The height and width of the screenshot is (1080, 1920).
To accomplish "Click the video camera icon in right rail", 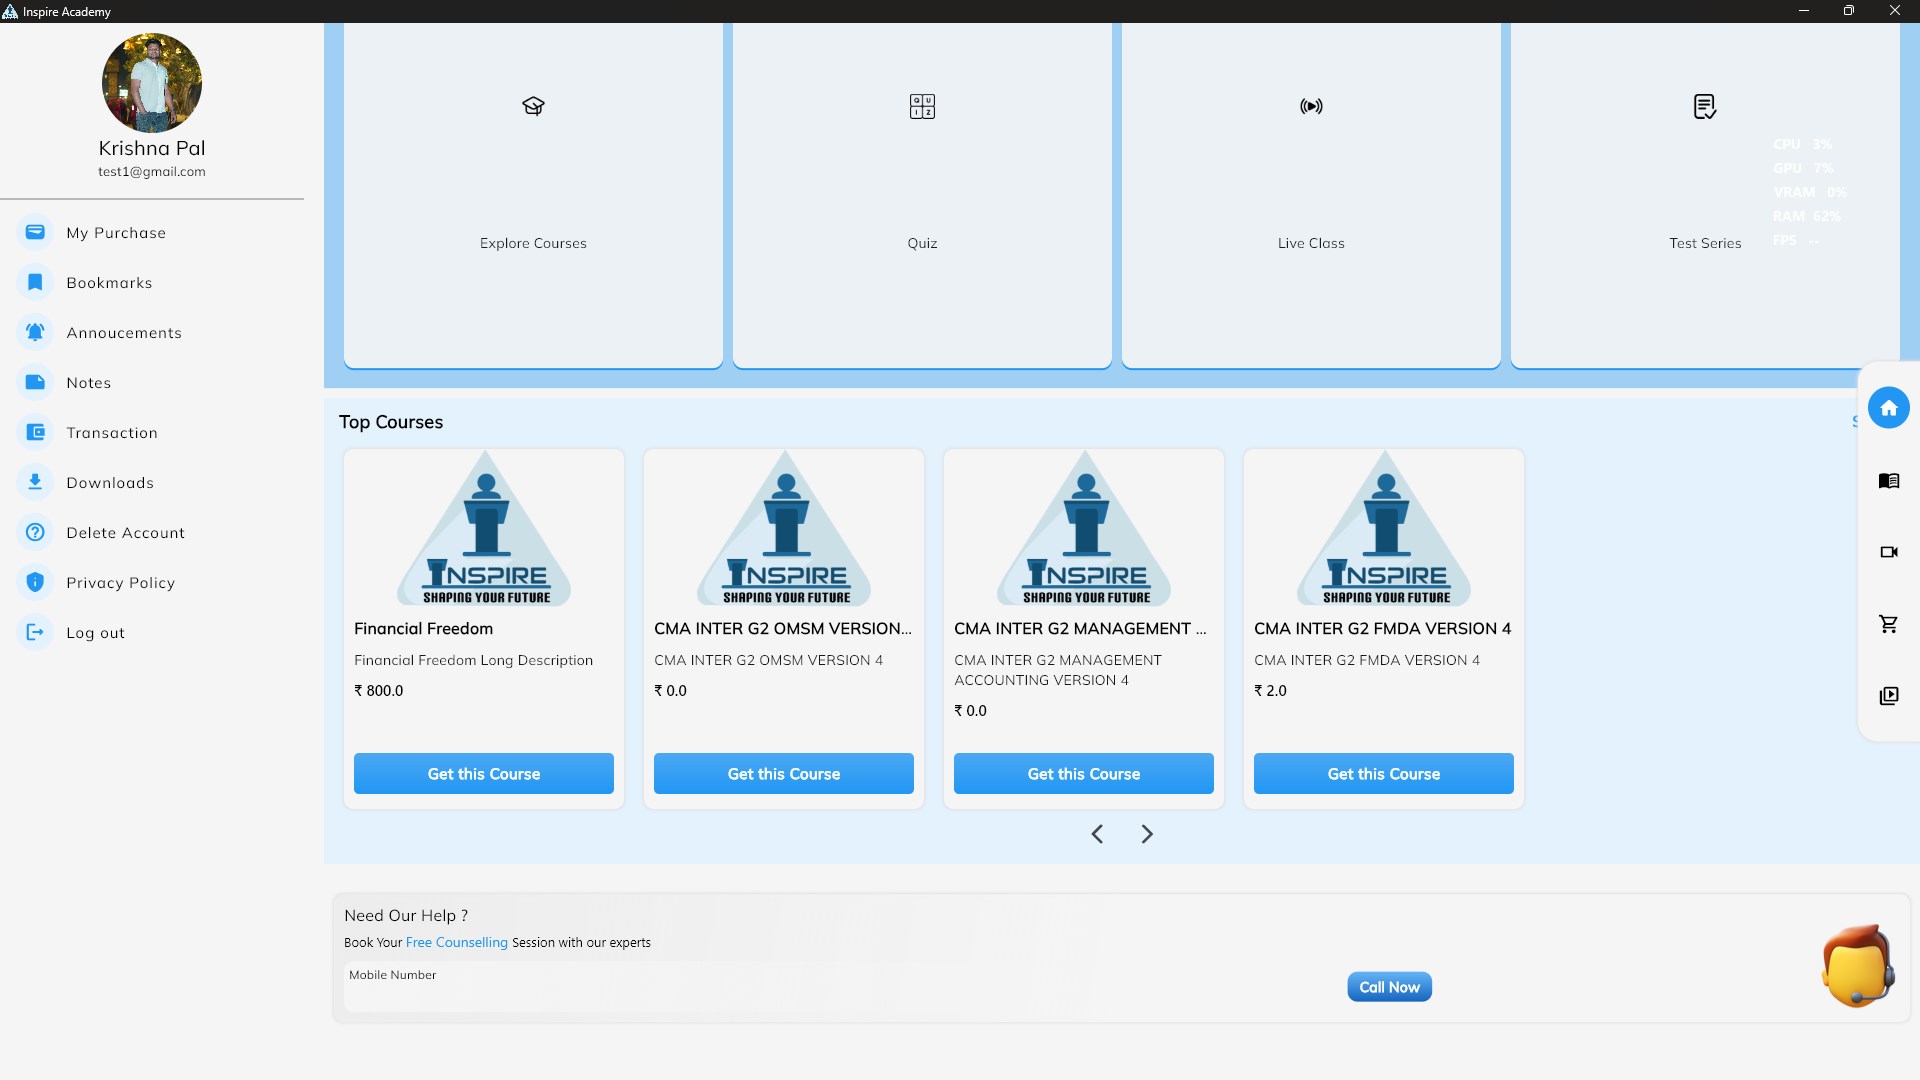I will 1888,552.
